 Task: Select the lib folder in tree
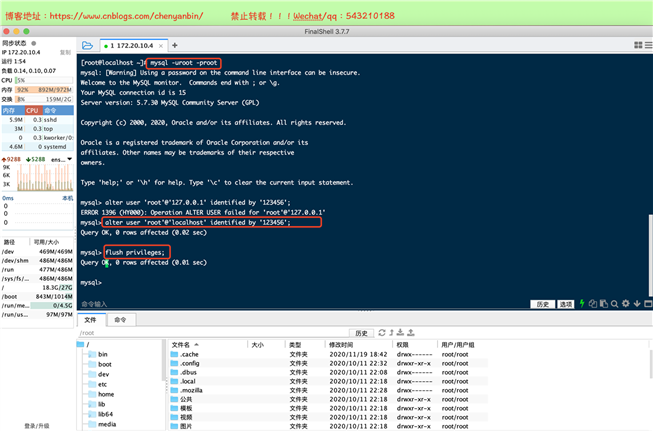point(97,404)
